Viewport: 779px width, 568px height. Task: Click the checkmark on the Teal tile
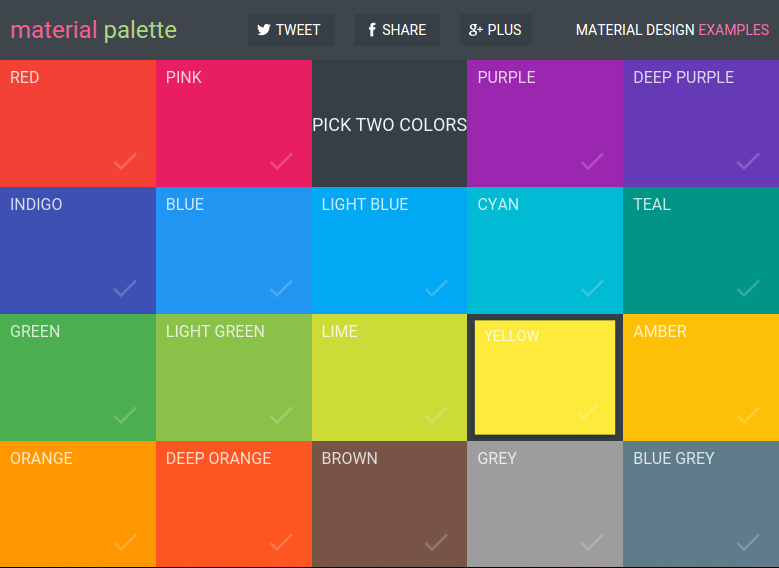(748, 288)
